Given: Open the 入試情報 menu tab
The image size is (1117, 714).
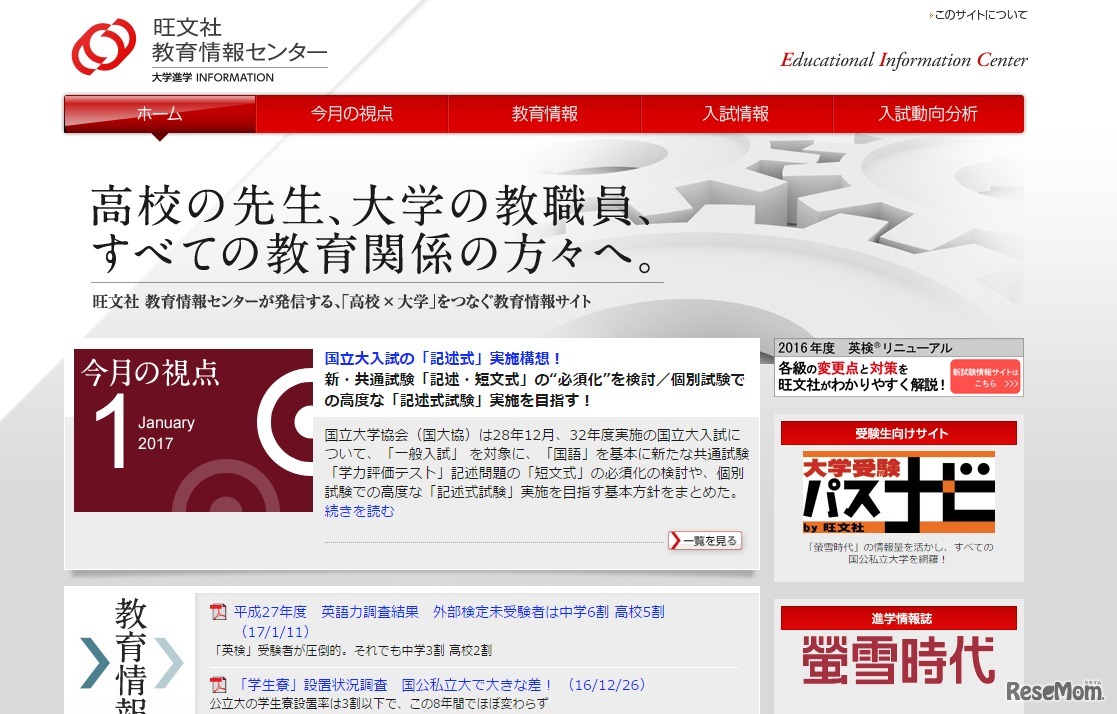Looking at the screenshot, I should point(737,114).
